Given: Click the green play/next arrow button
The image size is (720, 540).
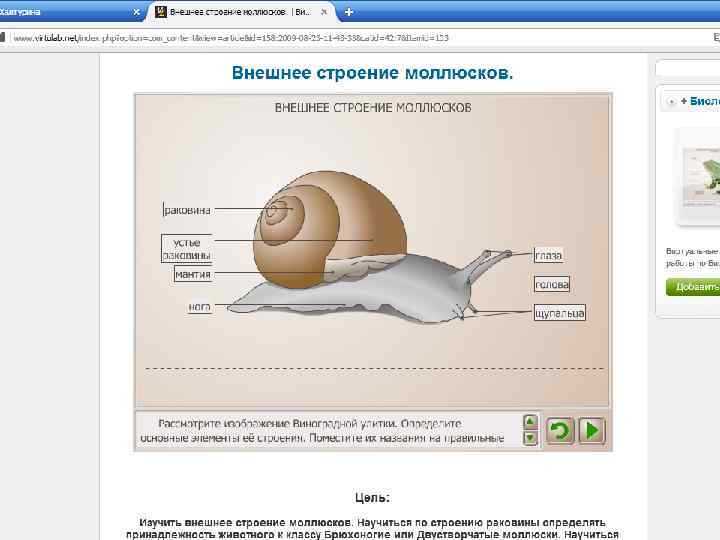Looking at the screenshot, I should (592, 431).
